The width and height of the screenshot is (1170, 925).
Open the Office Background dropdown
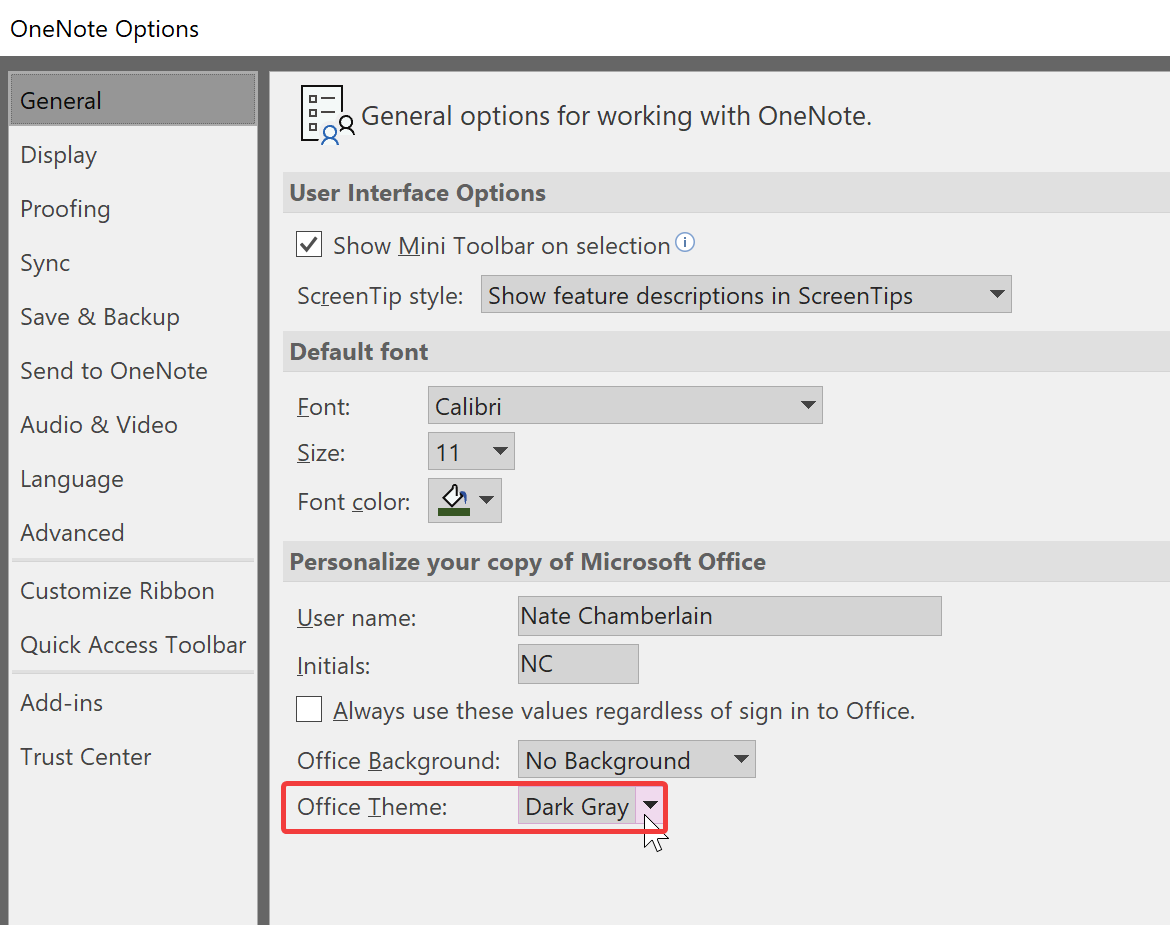tap(636, 759)
